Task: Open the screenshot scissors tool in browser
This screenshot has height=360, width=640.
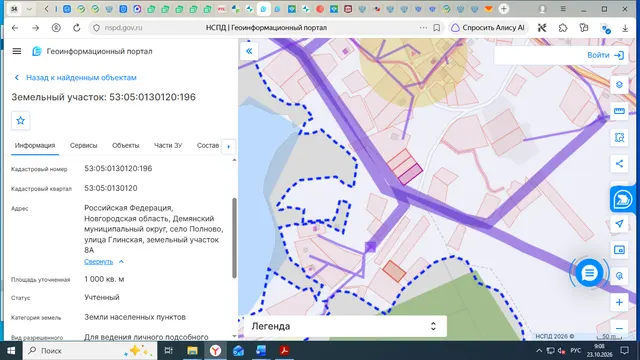Action: pos(542,28)
